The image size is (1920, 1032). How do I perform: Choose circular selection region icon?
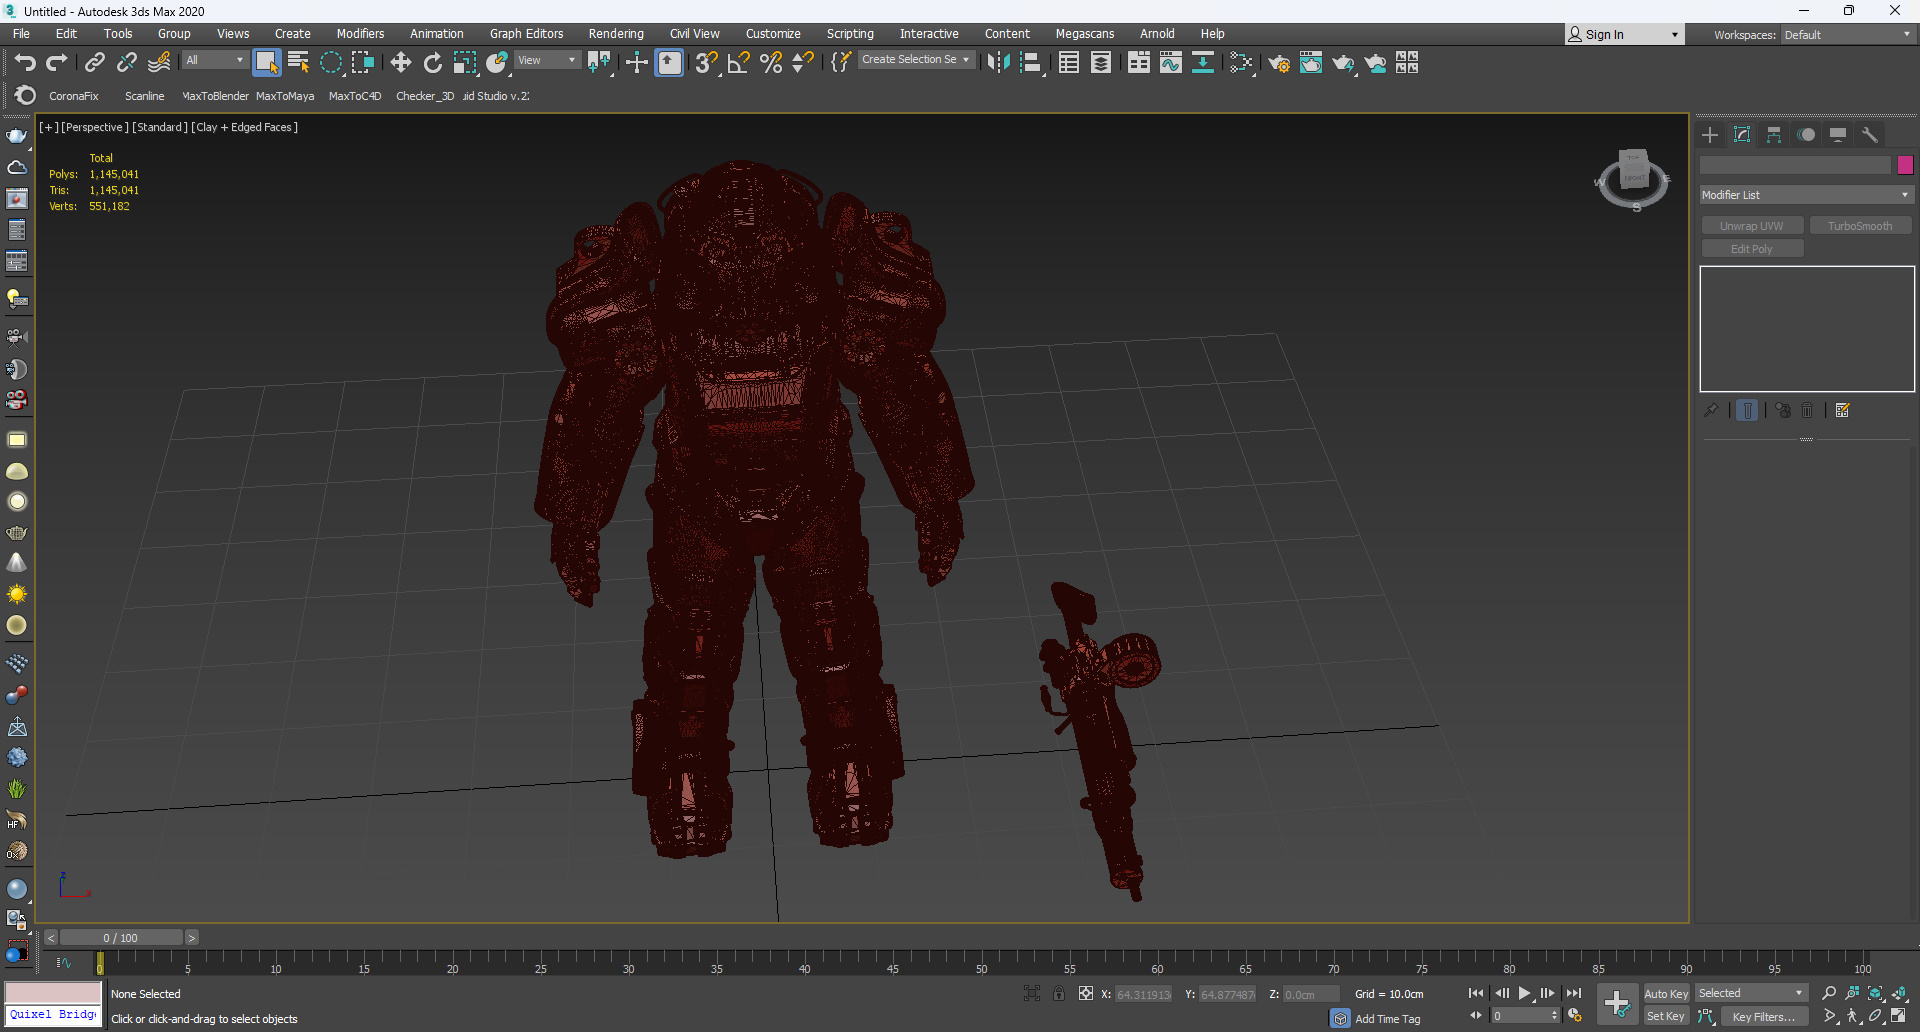coord(331,63)
